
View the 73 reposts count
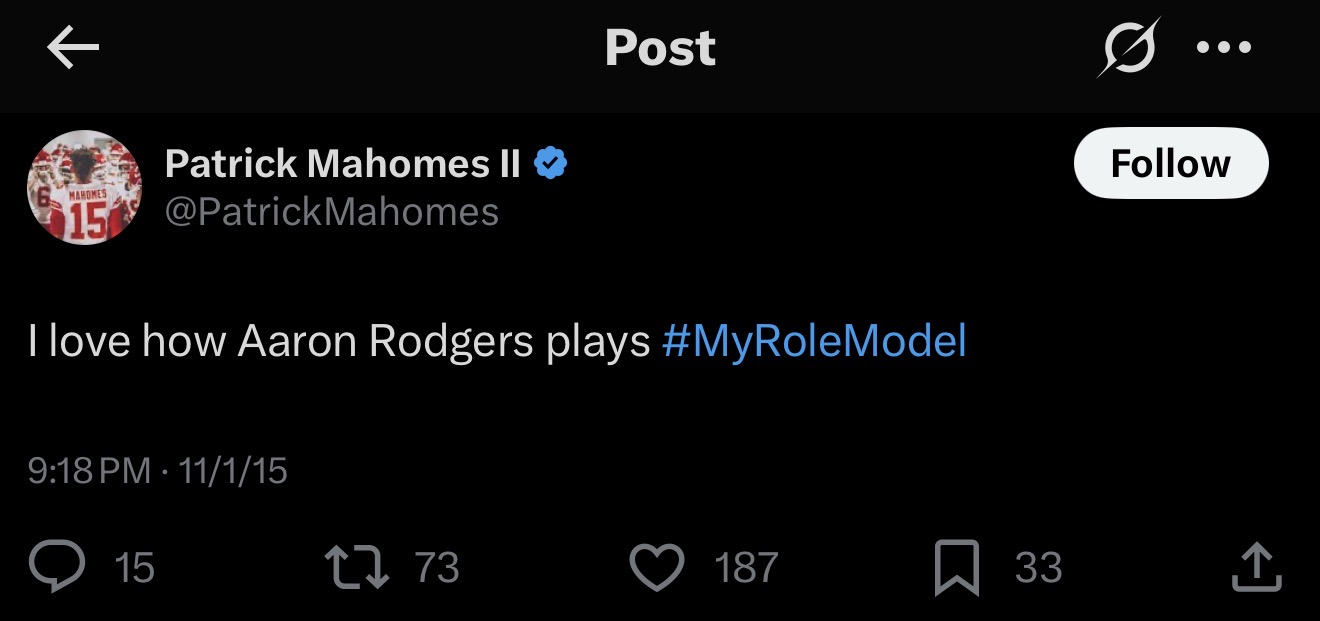click(x=437, y=568)
